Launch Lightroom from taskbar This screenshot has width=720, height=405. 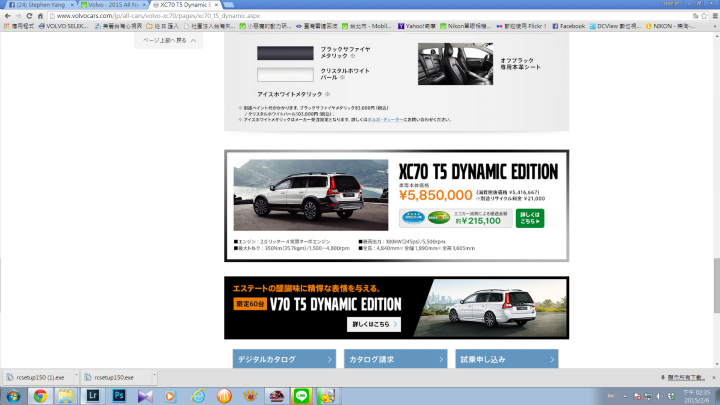[x=92, y=396]
